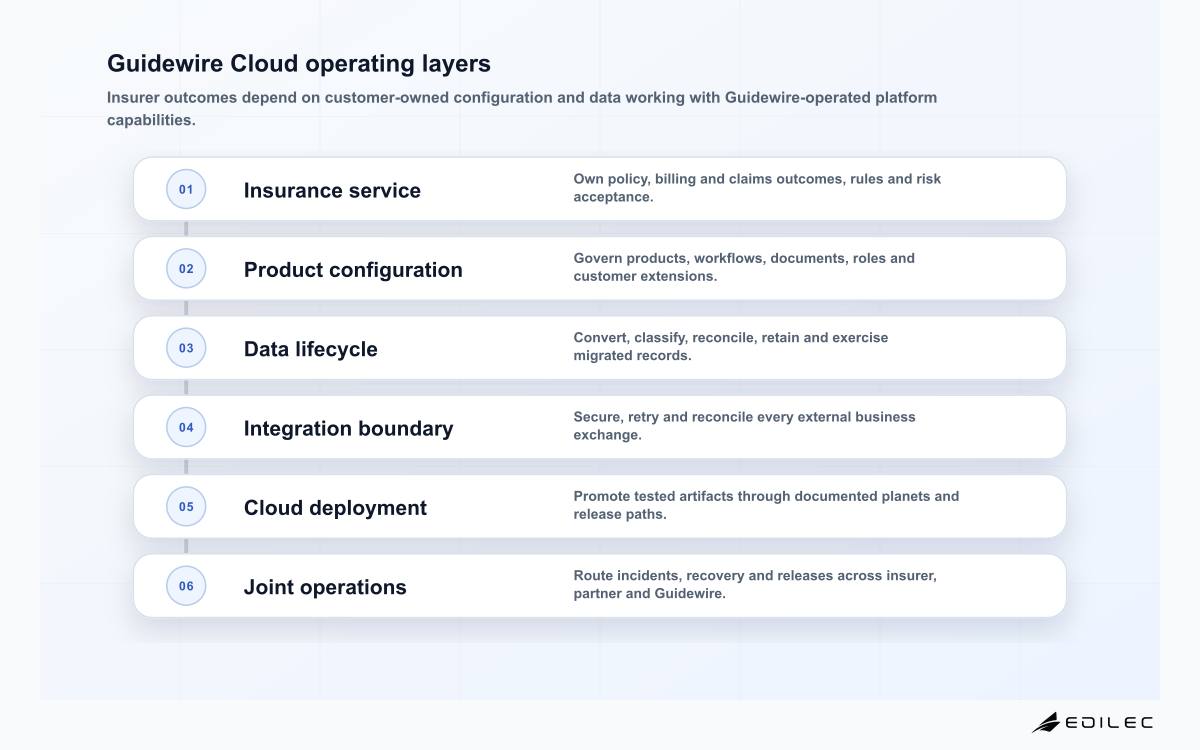
Task: Select the 03 circle badge
Action: point(186,348)
